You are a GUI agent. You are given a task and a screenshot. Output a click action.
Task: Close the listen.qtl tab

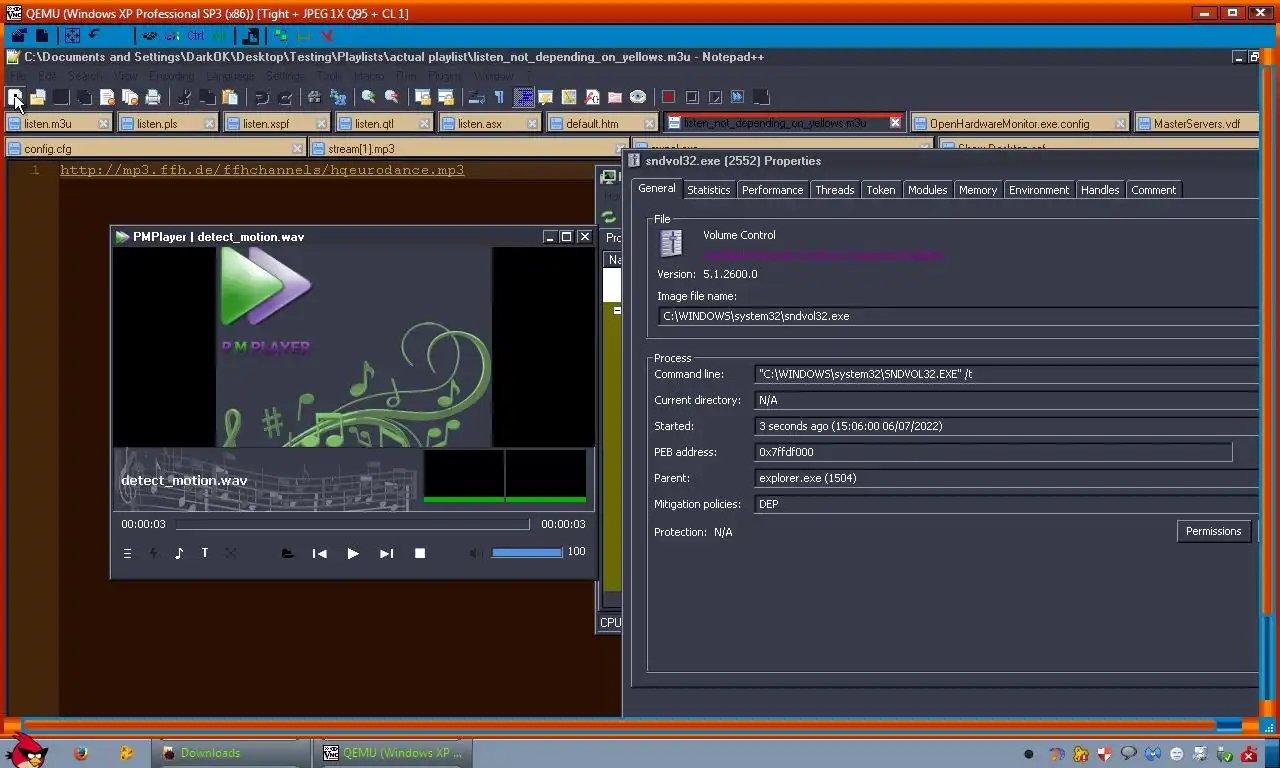pyautogui.click(x=424, y=123)
